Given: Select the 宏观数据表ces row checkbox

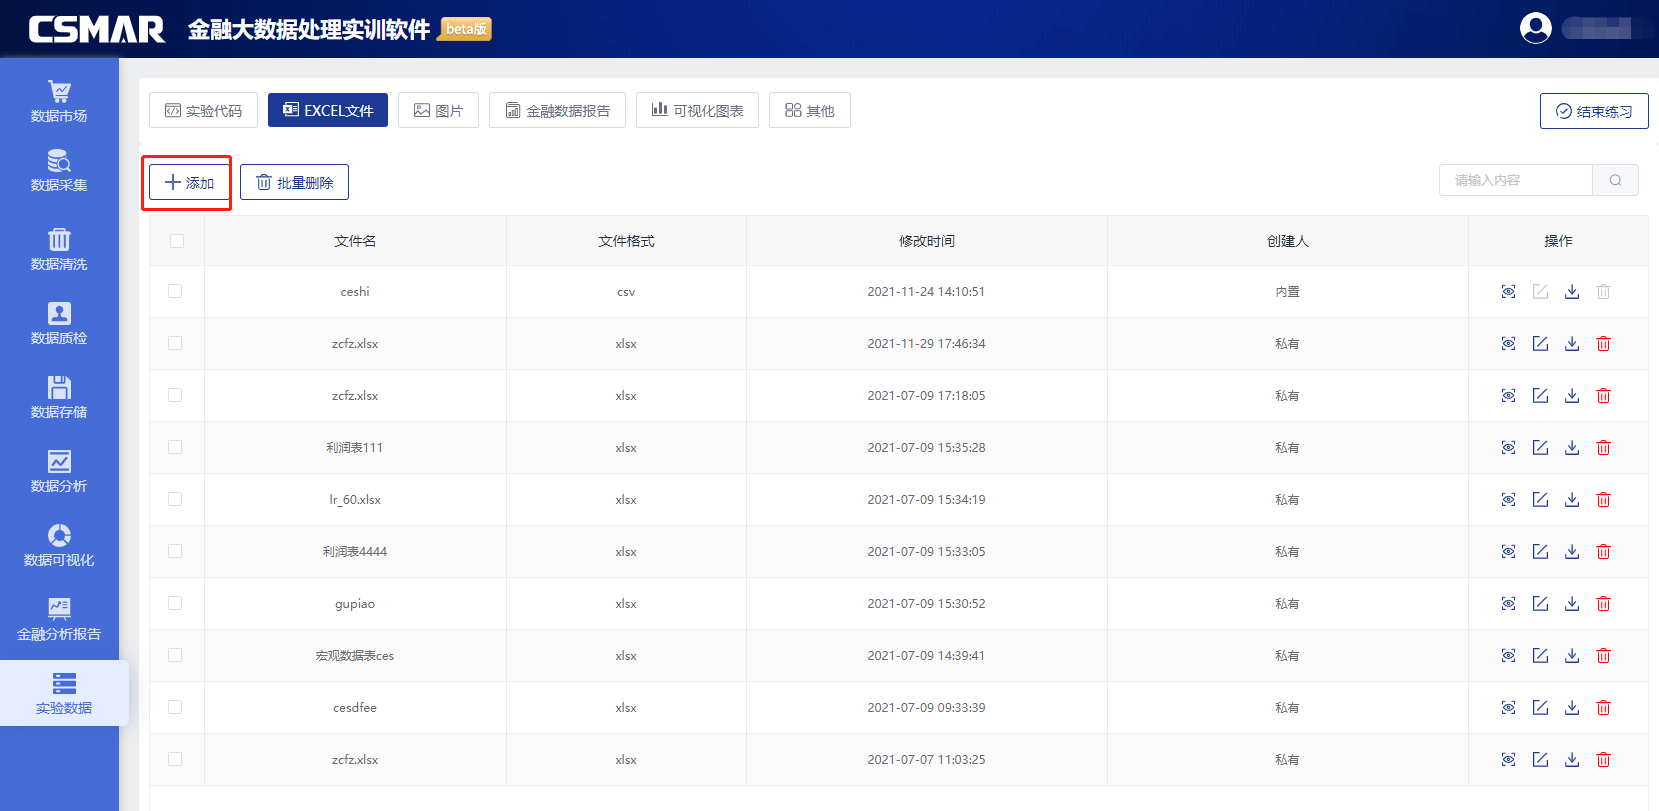Looking at the screenshot, I should click(x=175, y=655).
